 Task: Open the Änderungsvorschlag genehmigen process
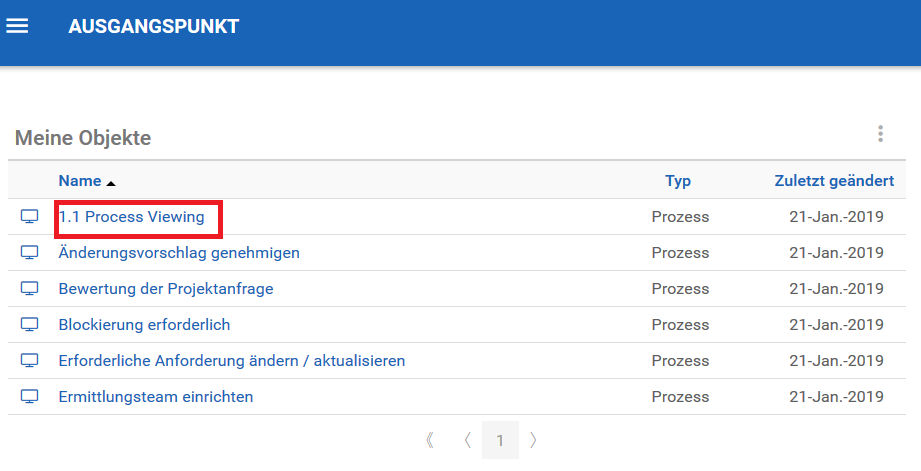(x=179, y=253)
